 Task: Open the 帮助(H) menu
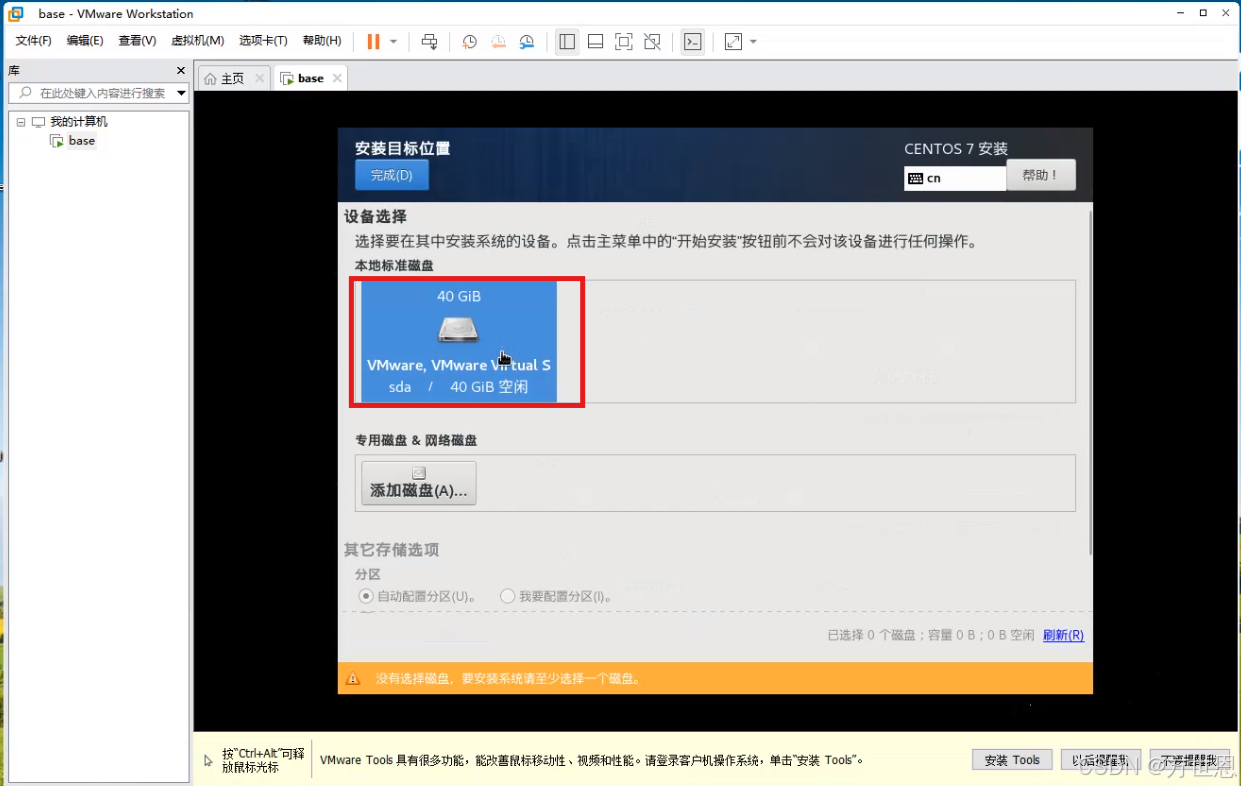322,41
